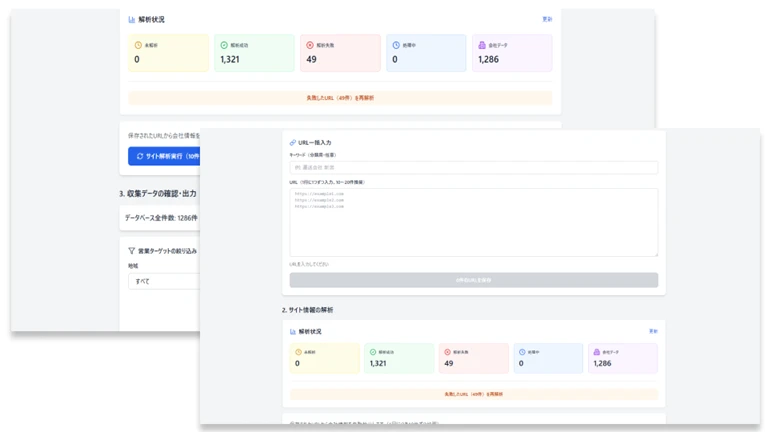Click the orange 失敗したURL再解析 bar in front window

pos(474,394)
